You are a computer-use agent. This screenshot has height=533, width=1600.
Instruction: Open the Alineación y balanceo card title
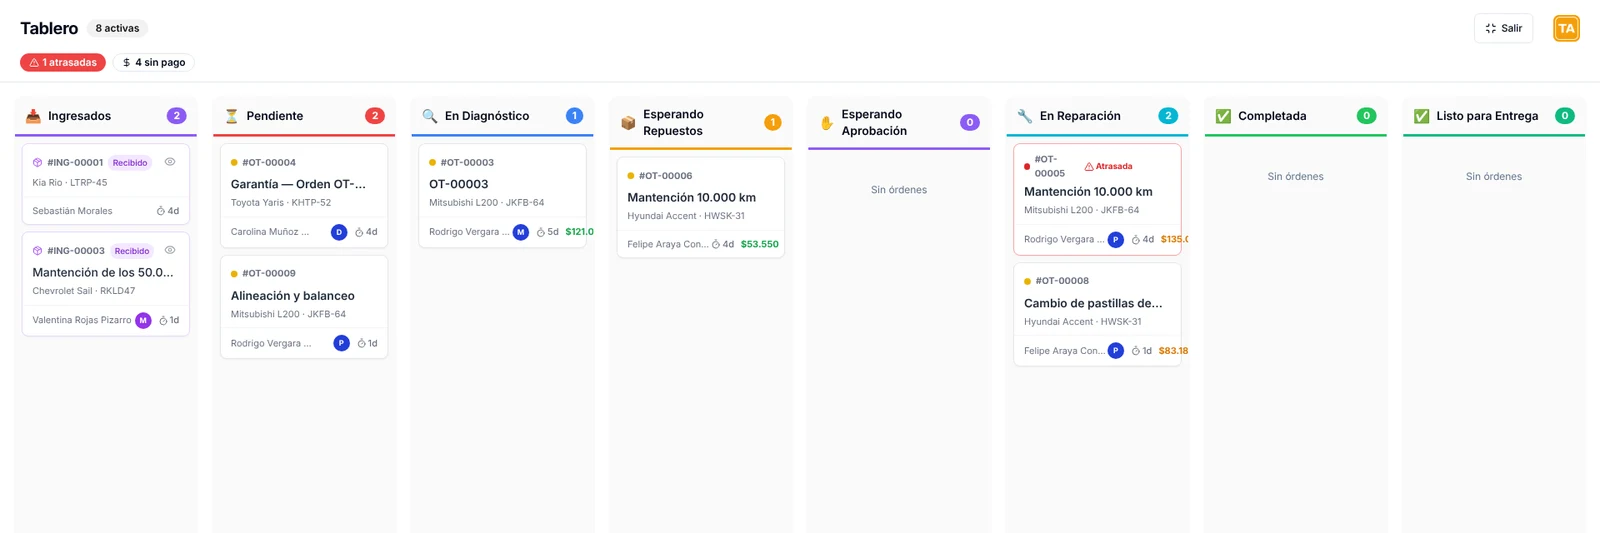click(293, 296)
